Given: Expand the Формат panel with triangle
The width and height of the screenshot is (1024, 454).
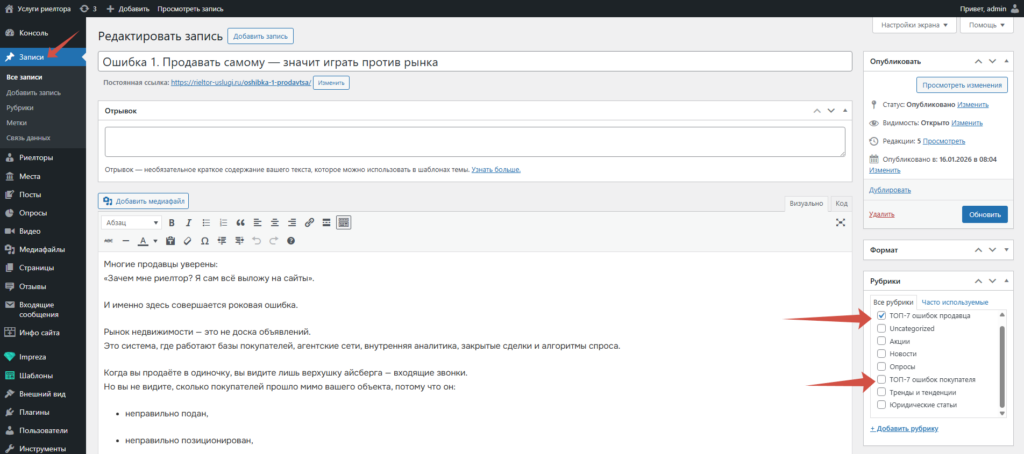Looking at the screenshot, I should [x=1008, y=250].
